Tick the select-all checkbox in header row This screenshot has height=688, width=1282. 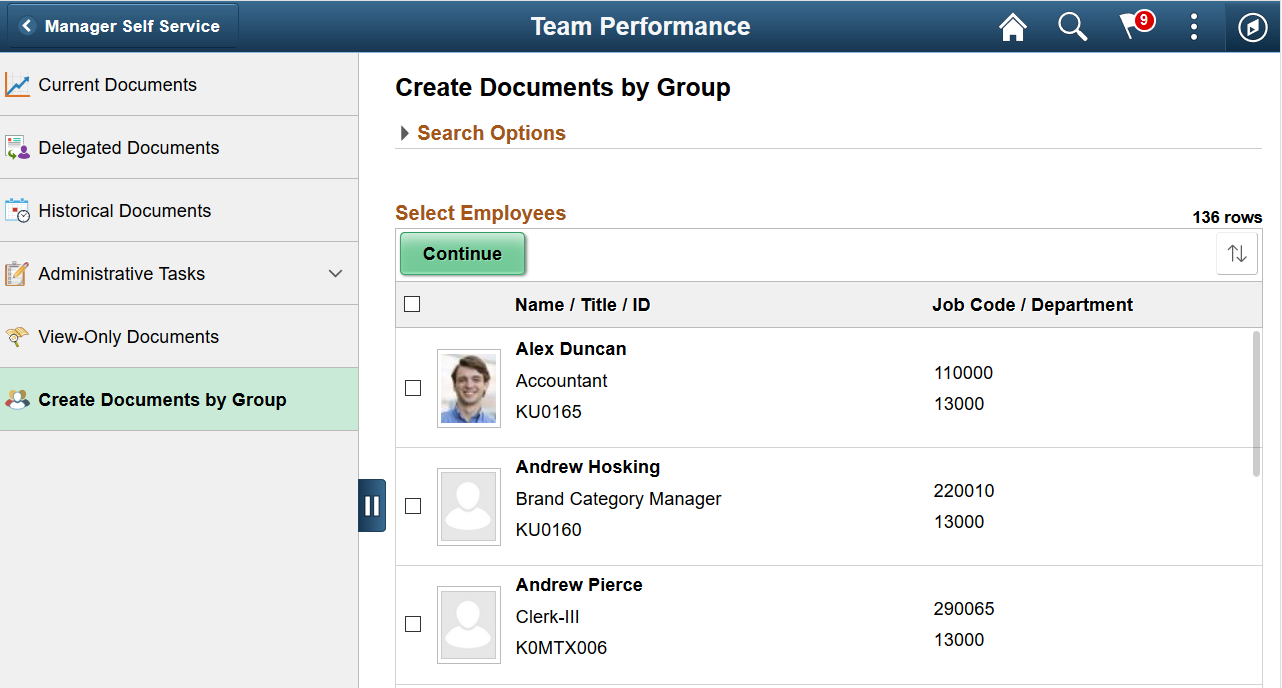412,304
